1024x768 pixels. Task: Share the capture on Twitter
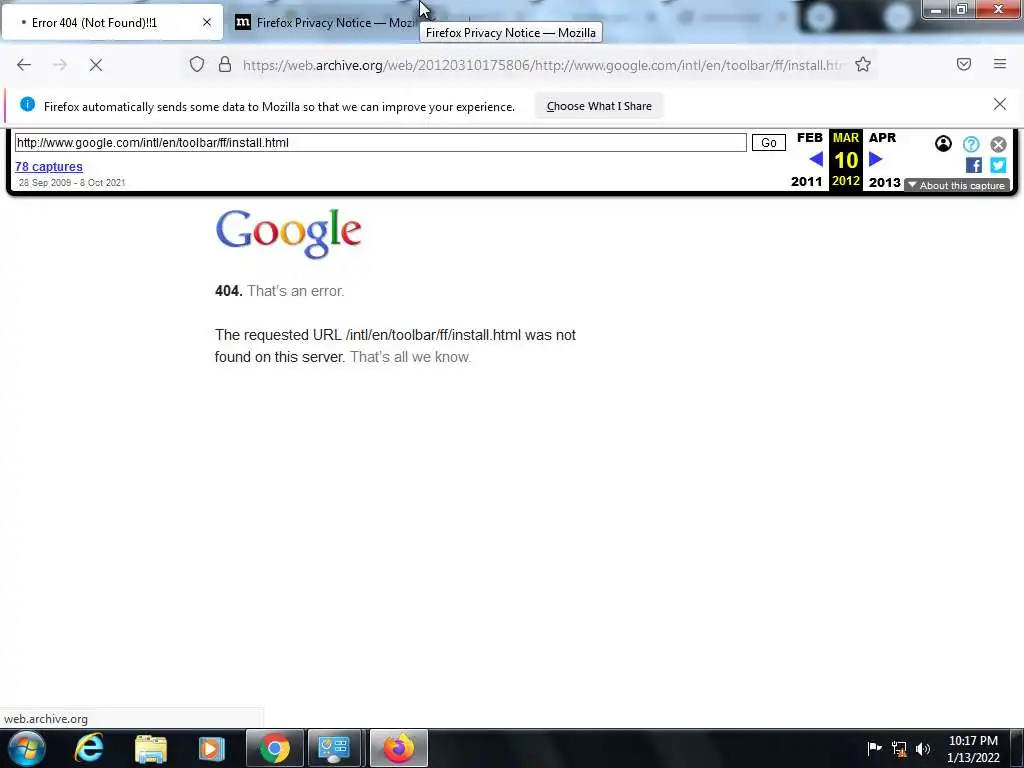(998, 165)
